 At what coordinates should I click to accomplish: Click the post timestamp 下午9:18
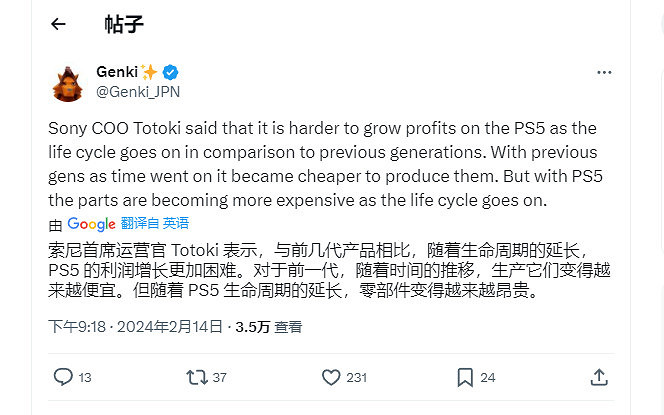tap(80, 326)
